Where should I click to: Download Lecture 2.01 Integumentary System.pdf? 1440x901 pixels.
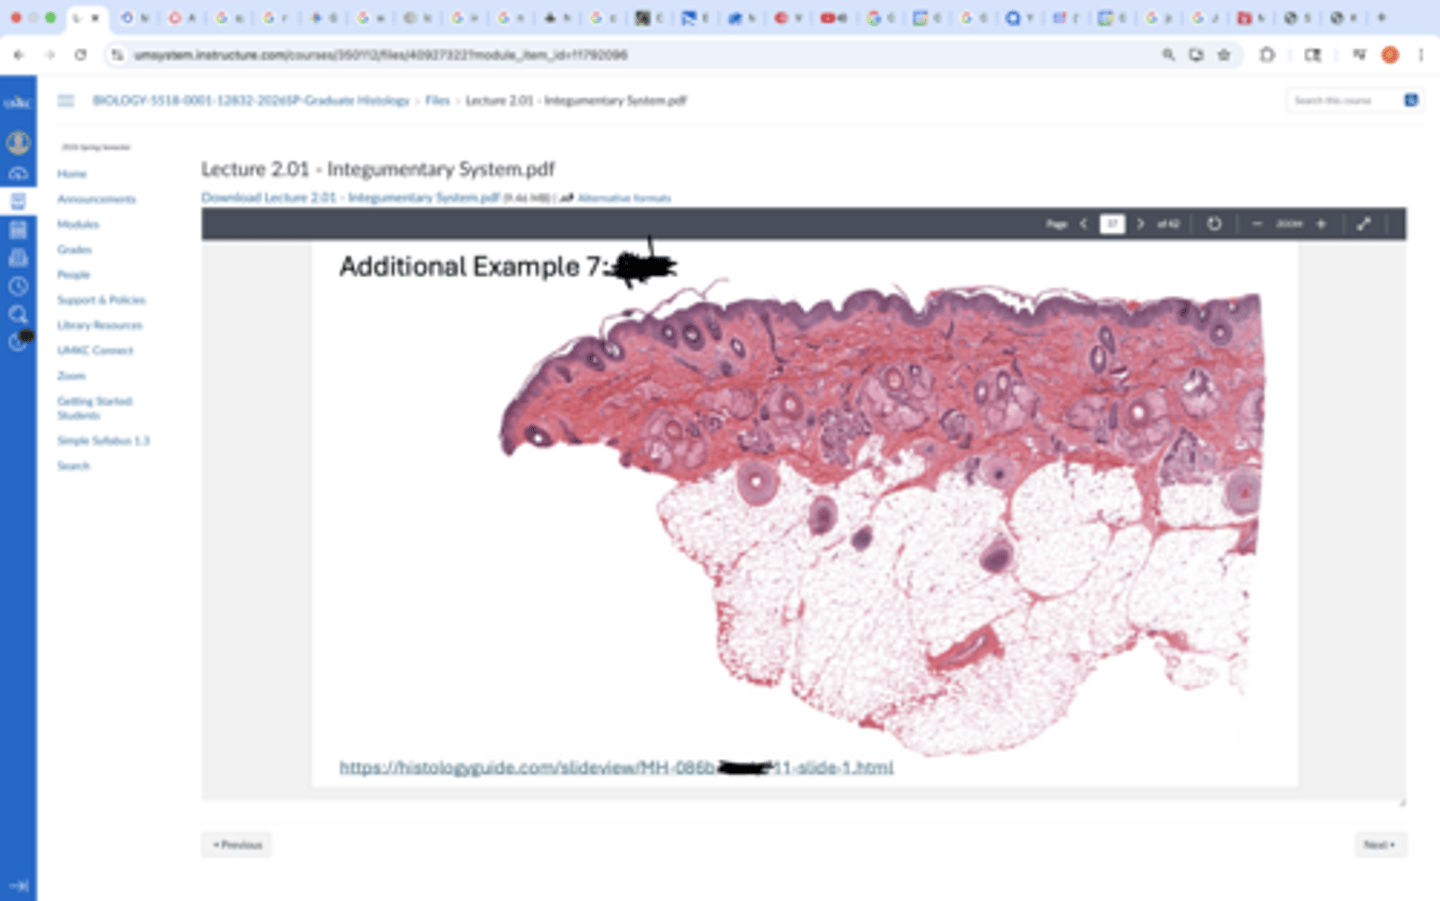pos(350,197)
